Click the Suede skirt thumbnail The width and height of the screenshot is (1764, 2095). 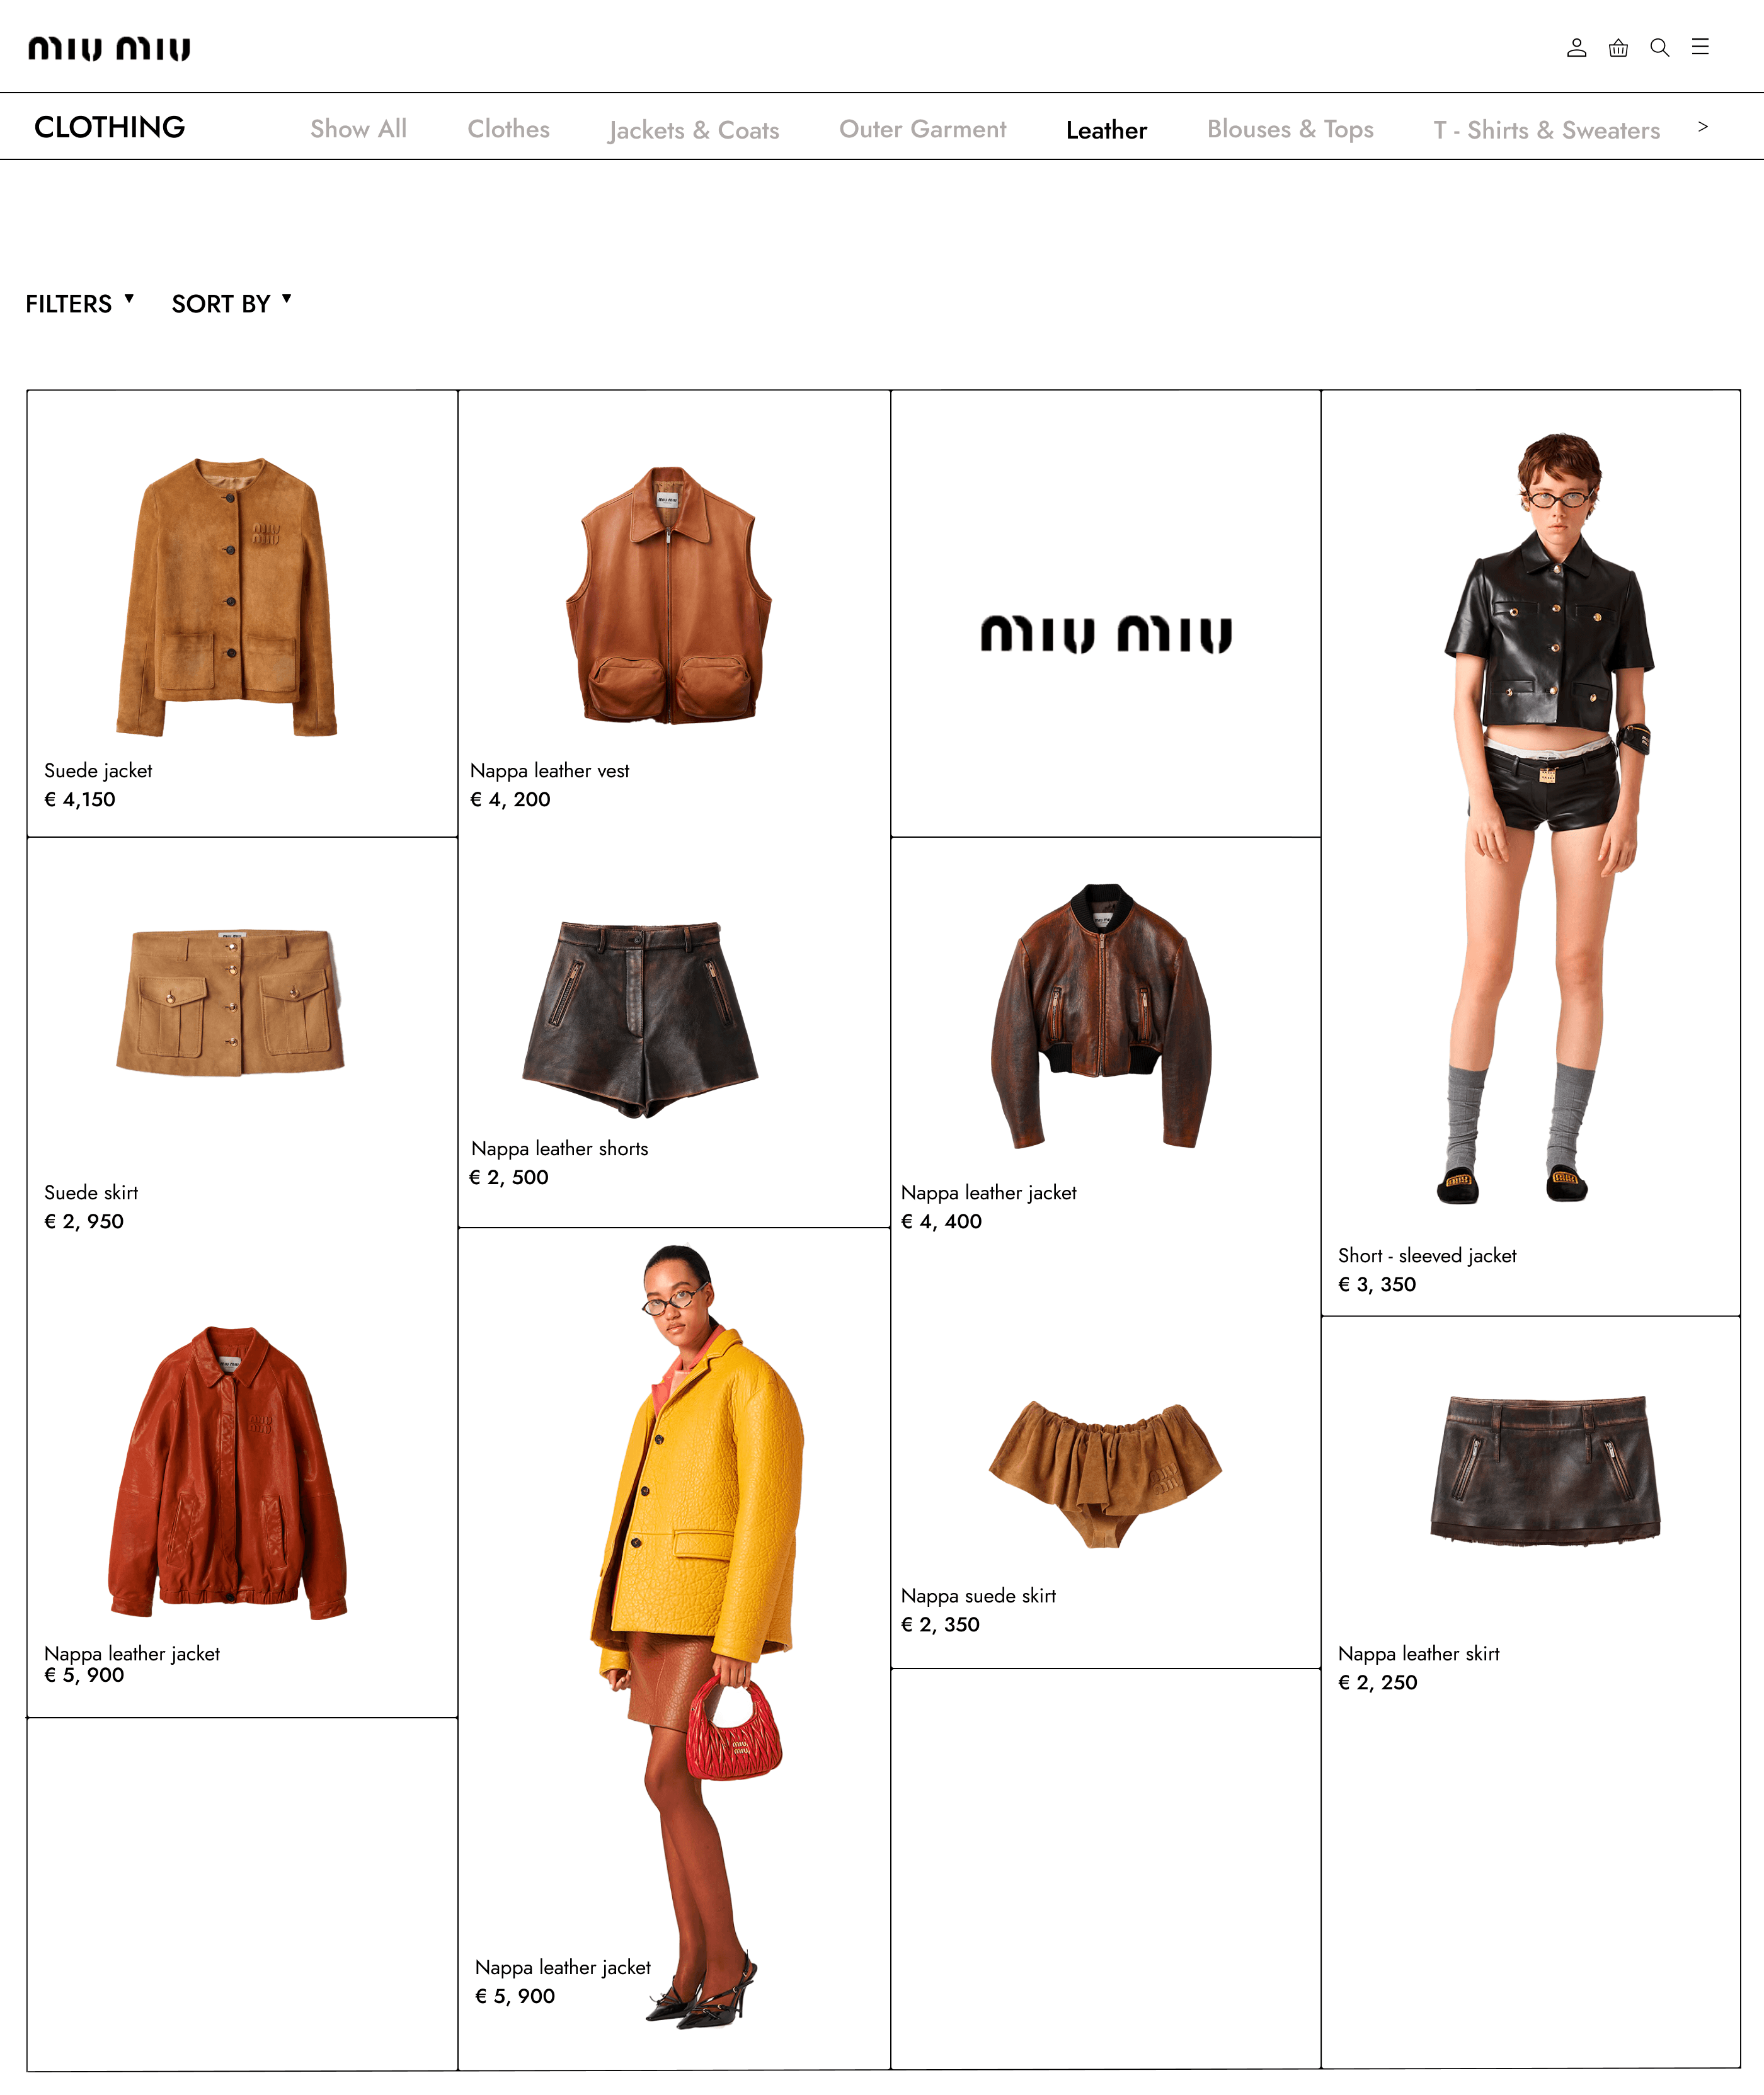[x=230, y=1002]
